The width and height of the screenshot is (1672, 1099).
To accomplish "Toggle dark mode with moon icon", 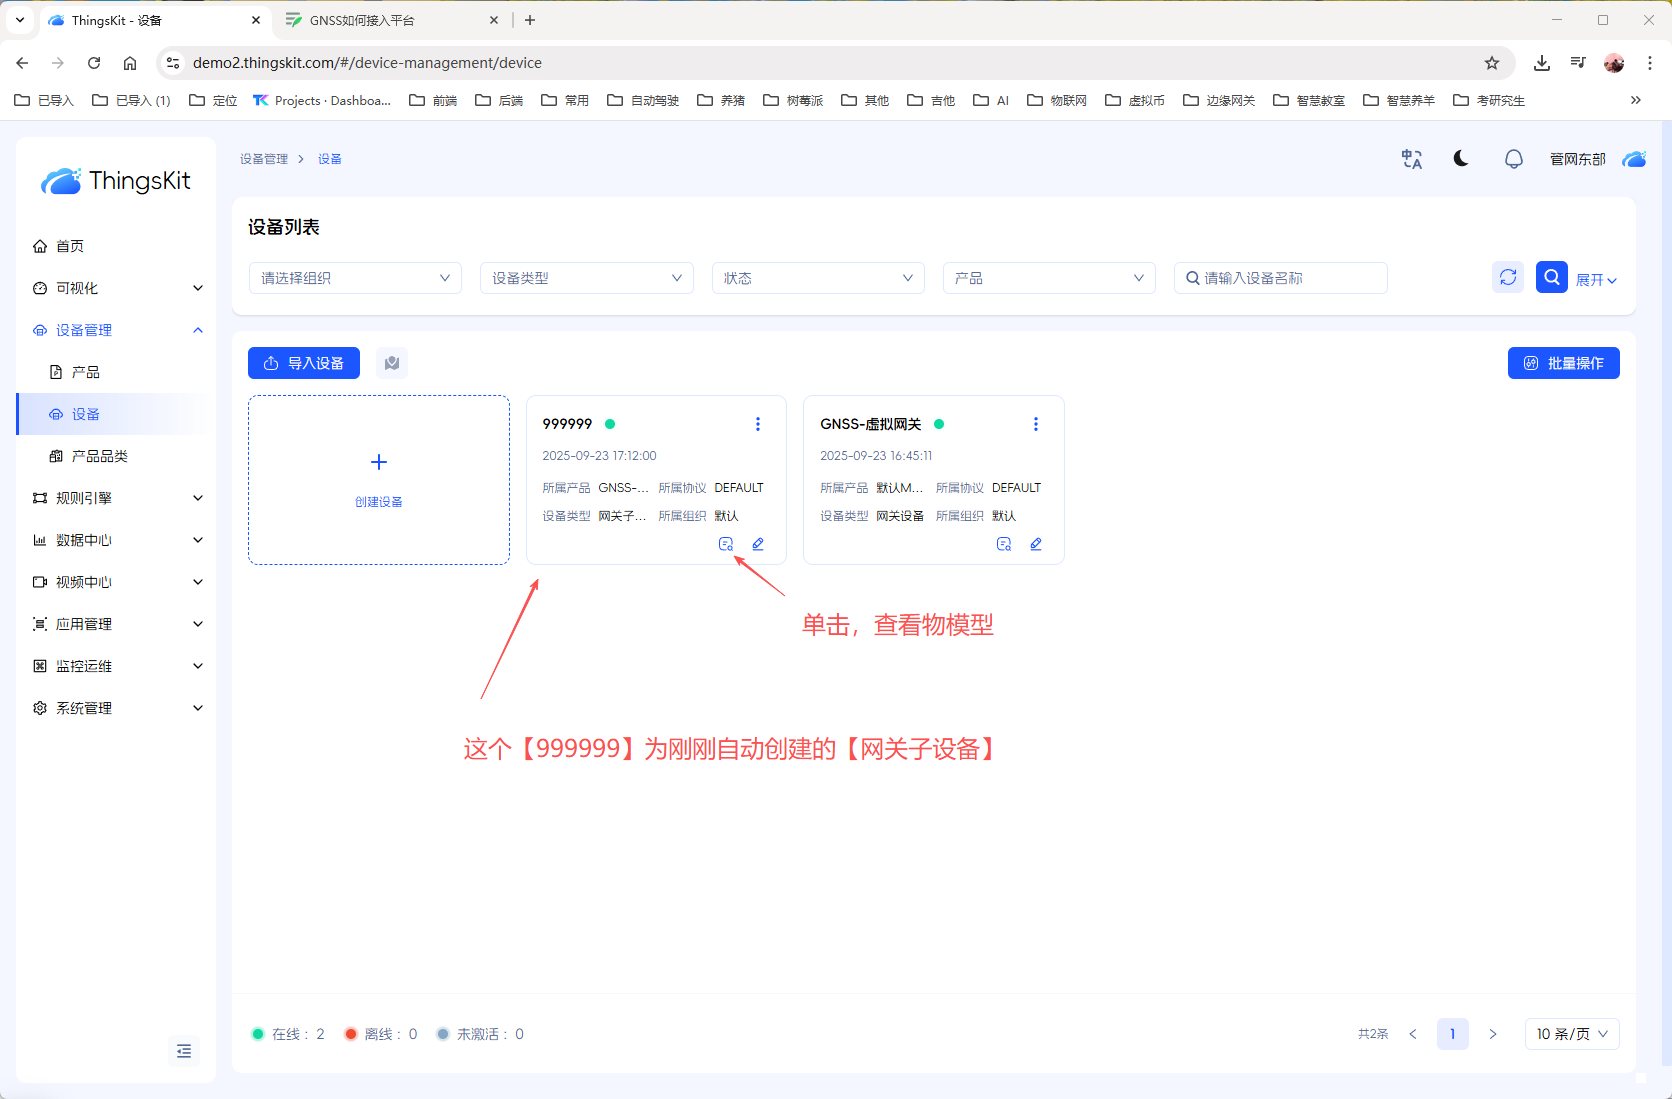I will [x=1461, y=159].
